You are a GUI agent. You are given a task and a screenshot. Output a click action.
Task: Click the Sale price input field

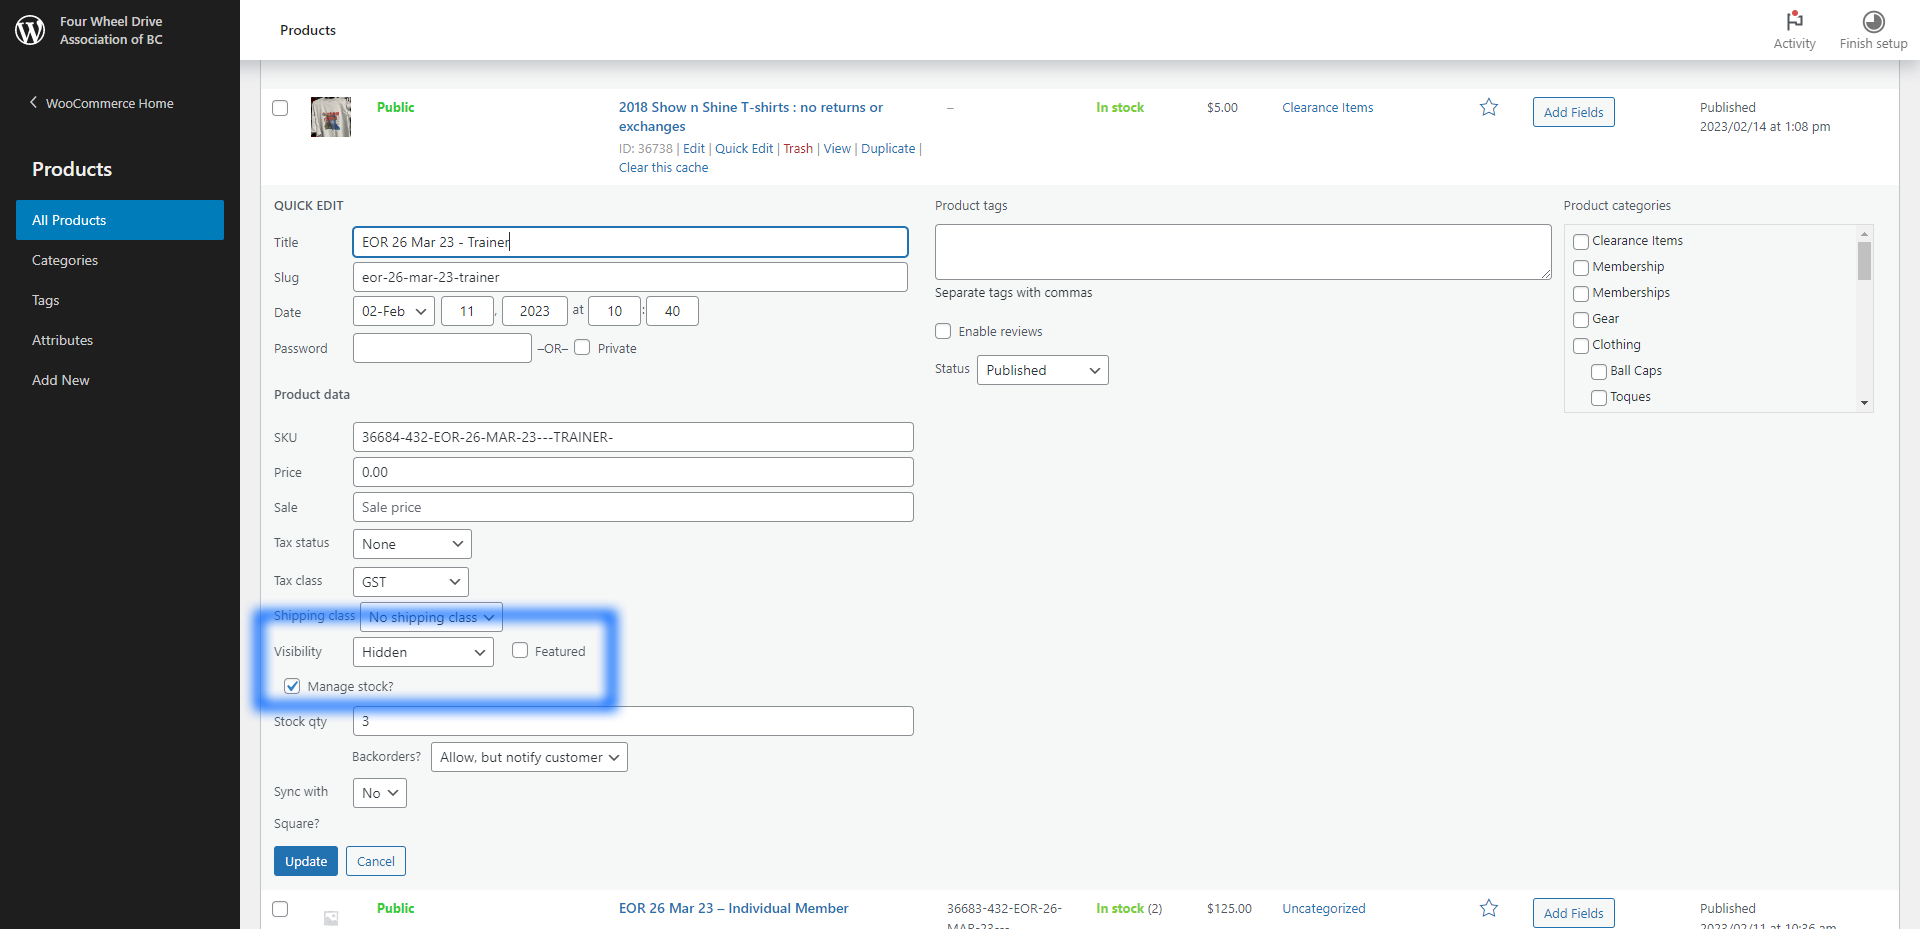pos(633,507)
